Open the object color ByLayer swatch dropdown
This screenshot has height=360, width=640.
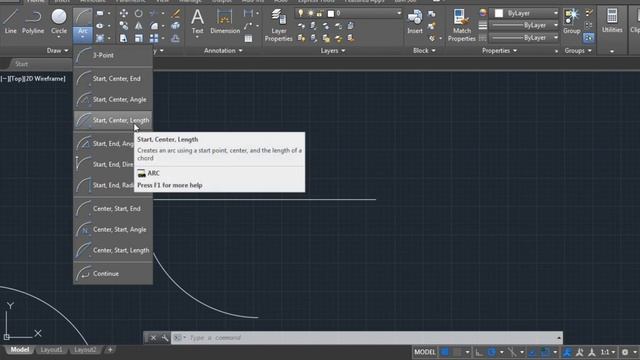click(524, 13)
